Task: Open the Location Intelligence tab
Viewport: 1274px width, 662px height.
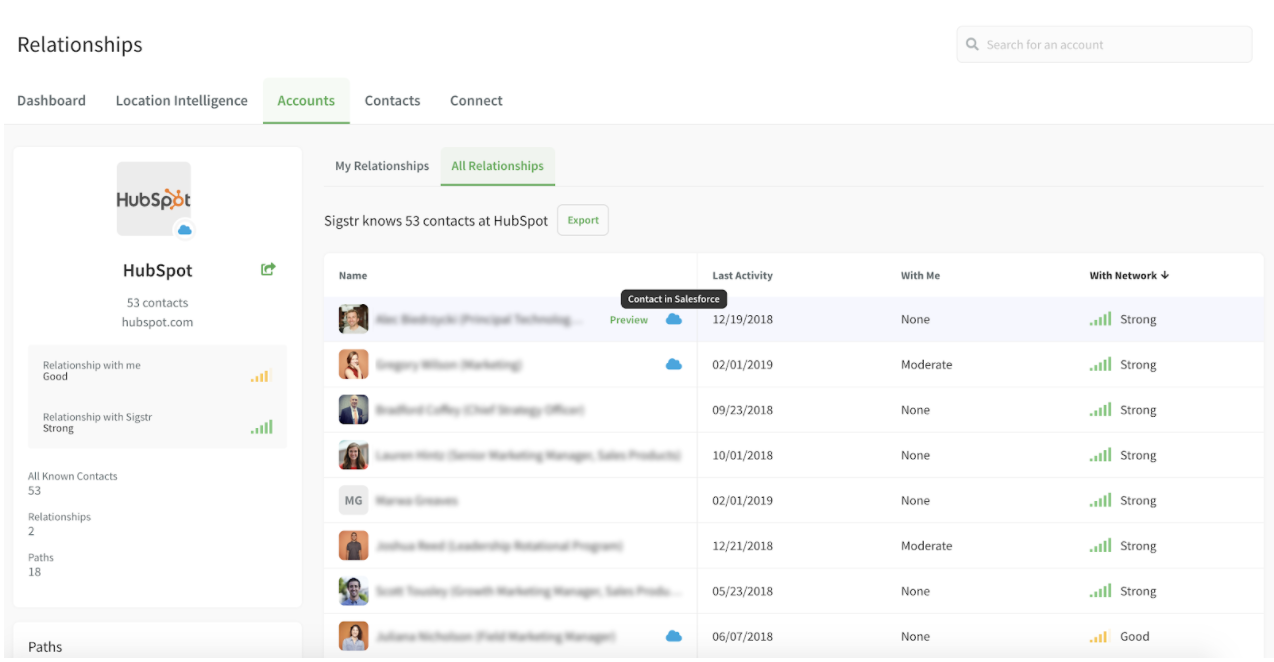Action: pos(181,101)
